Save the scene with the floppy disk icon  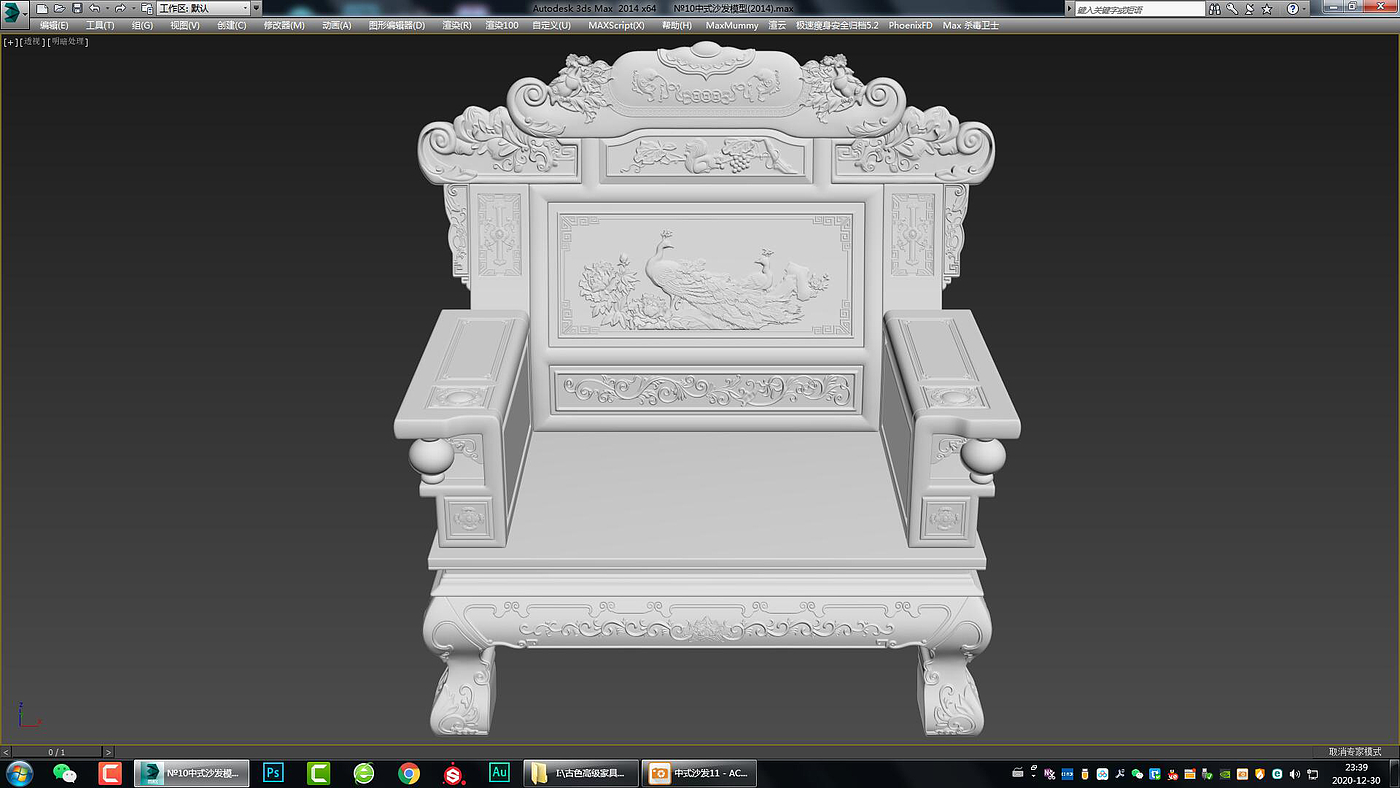pos(77,8)
